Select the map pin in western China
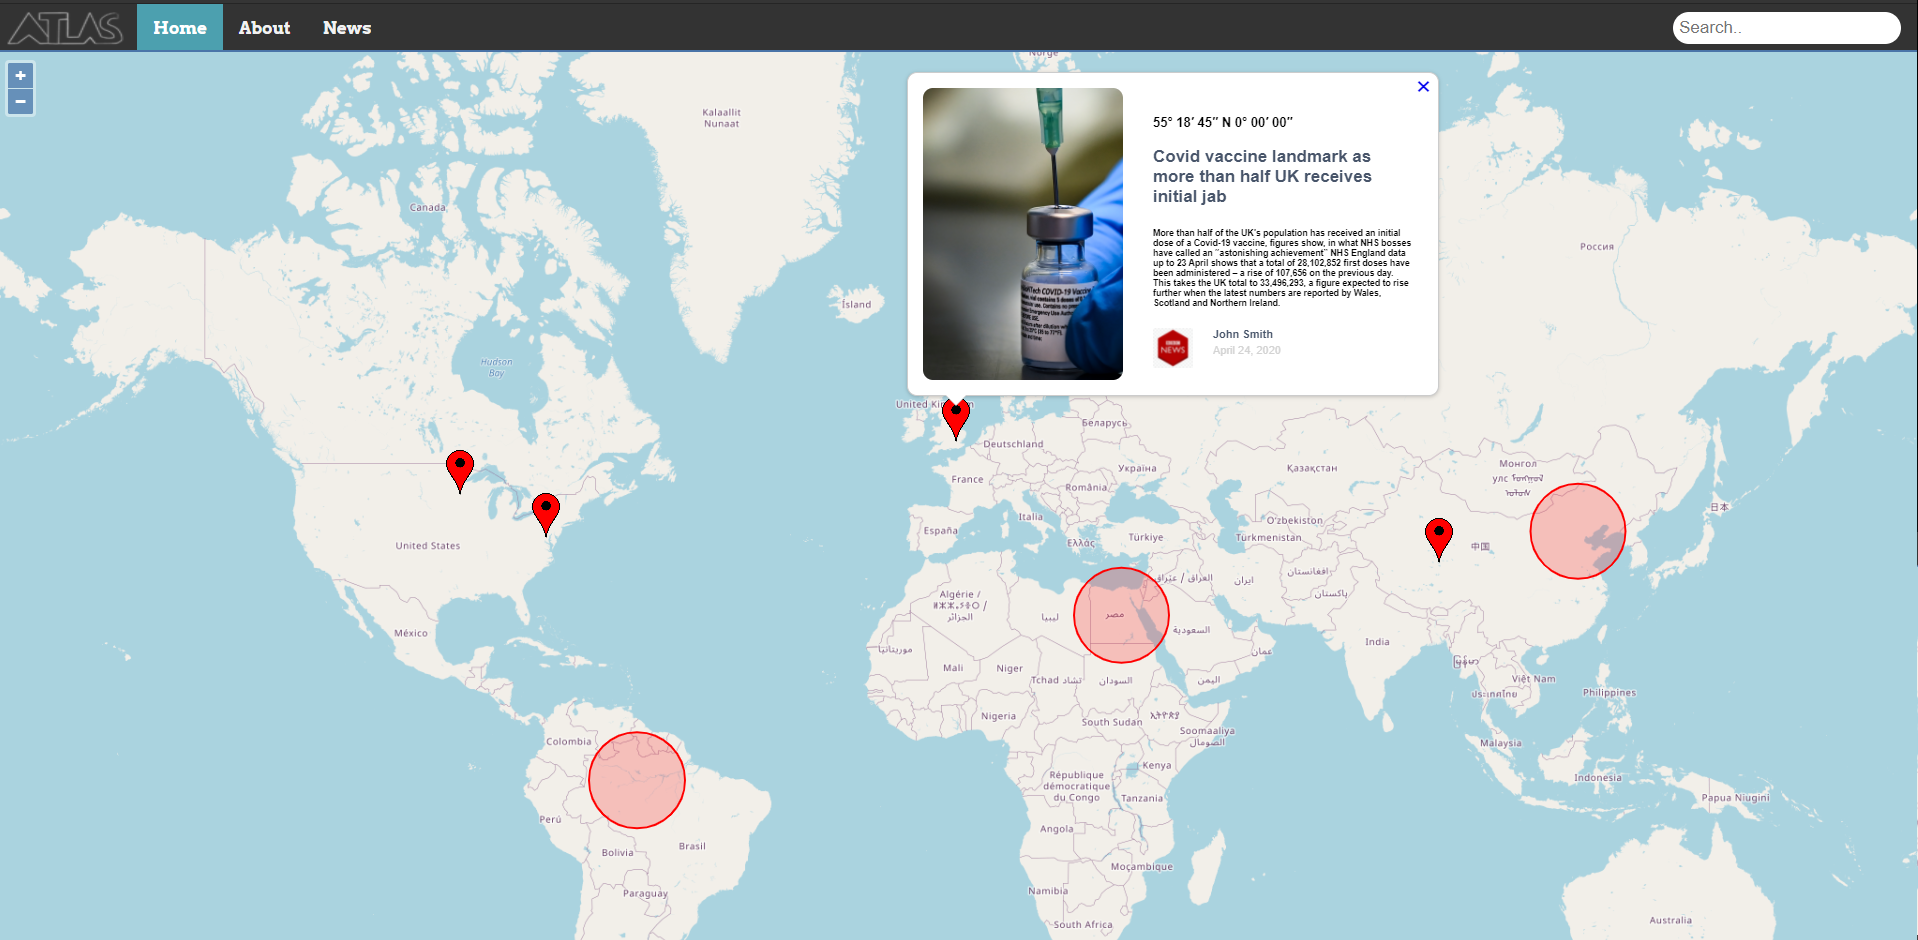1918x940 pixels. click(1439, 539)
